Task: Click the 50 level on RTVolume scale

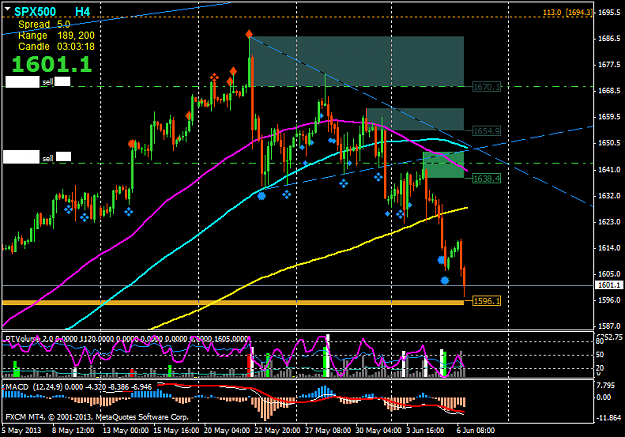Action: click(x=599, y=354)
